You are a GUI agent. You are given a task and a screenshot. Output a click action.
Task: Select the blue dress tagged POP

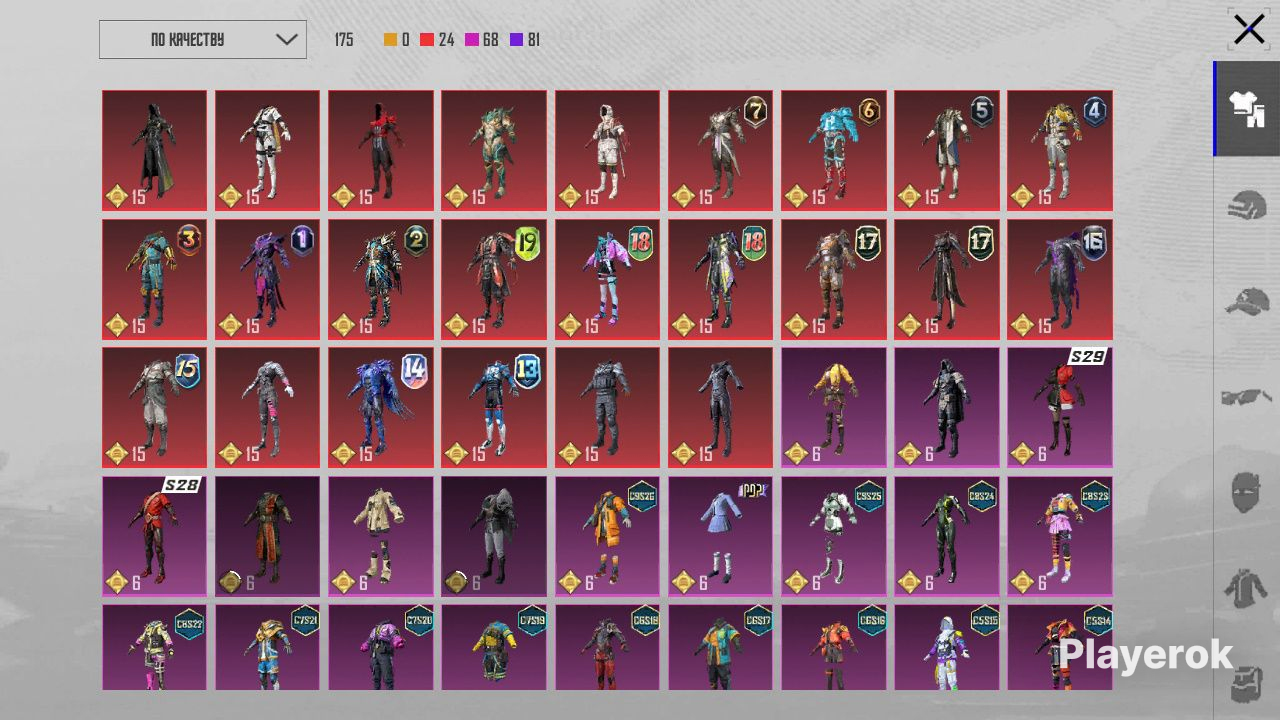(x=720, y=536)
